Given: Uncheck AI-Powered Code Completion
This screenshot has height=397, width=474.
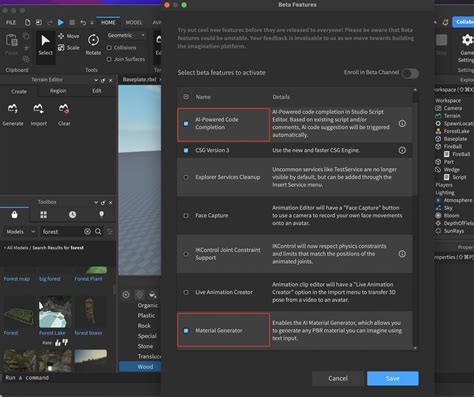Looking at the screenshot, I should click(x=186, y=124).
